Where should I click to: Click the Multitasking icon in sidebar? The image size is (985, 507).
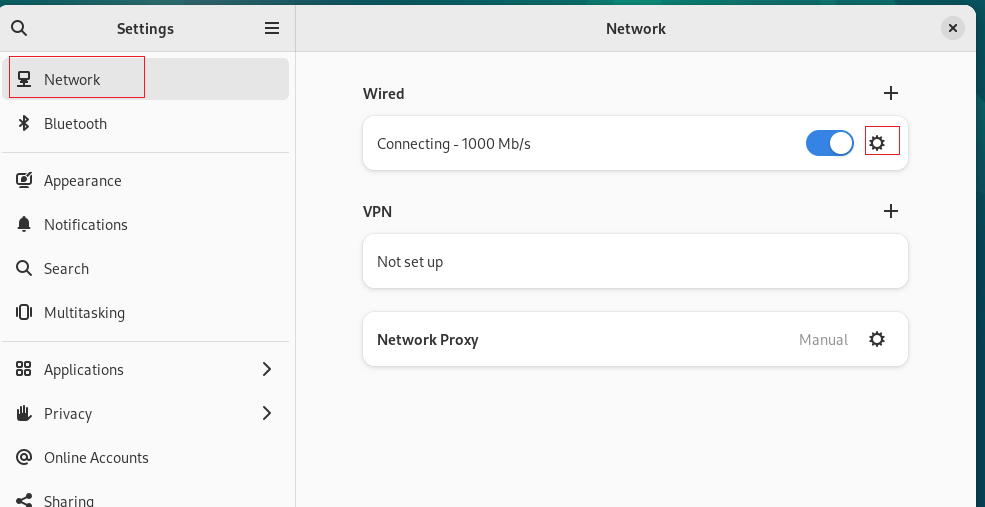pos(24,312)
